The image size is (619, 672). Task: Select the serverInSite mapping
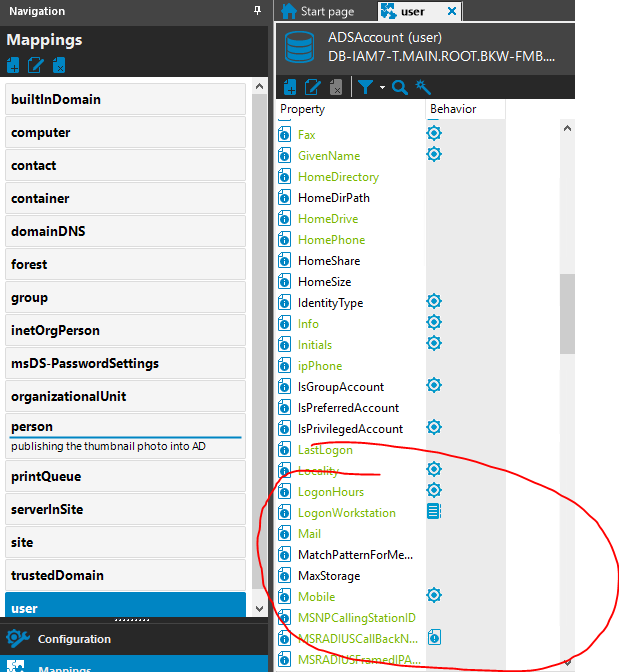pos(125,509)
